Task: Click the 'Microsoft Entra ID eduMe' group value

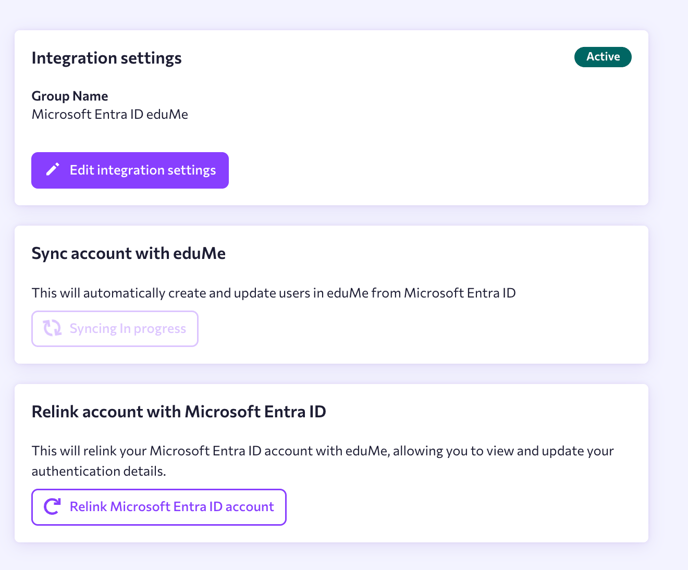Action: [x=110, y=114]
